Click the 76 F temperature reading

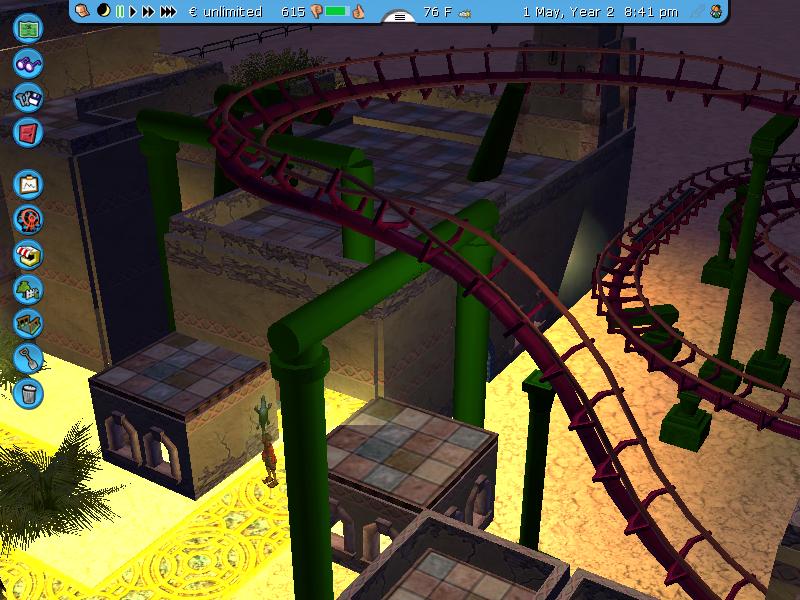tap(438, 12)
